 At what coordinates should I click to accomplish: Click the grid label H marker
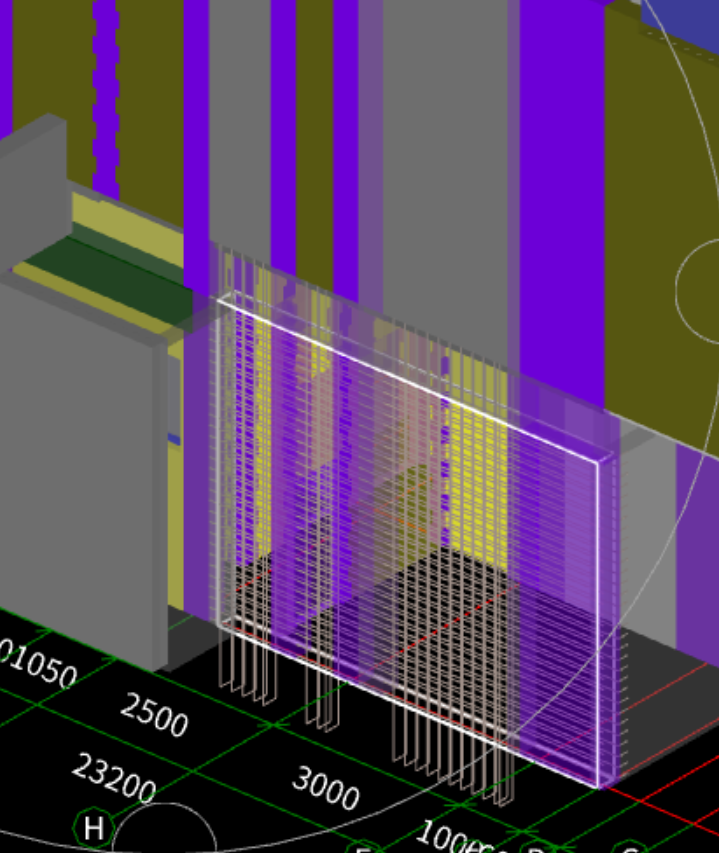tap(94, 828)
